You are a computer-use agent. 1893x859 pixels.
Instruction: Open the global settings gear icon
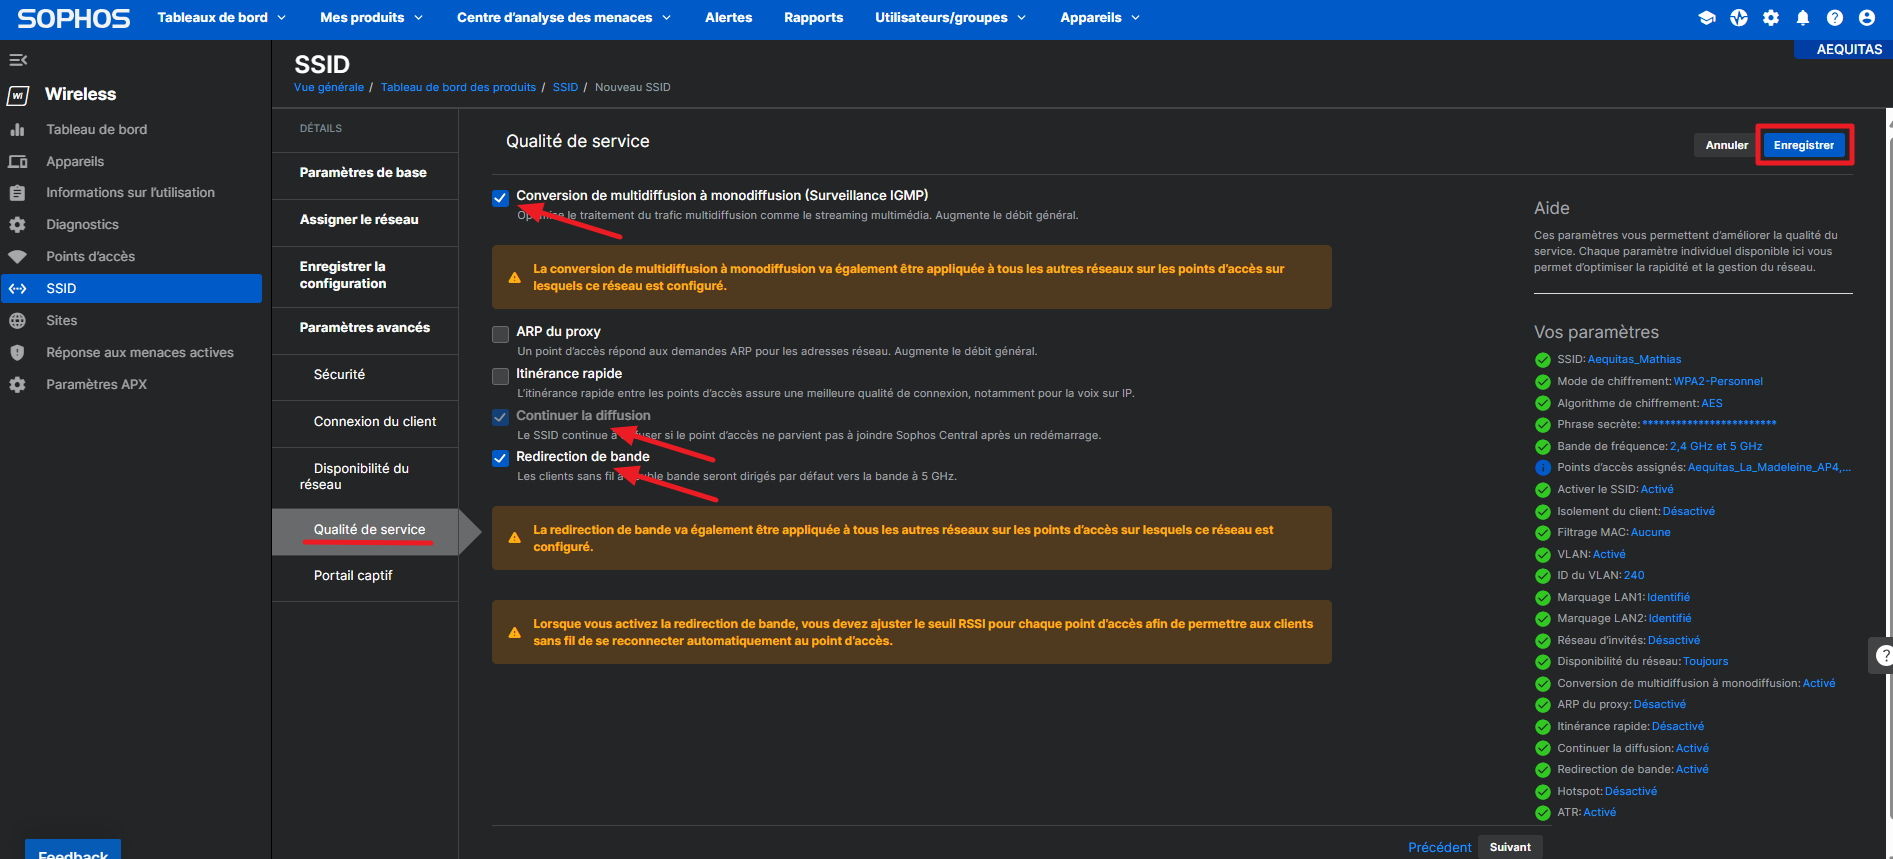point(1771,18)
